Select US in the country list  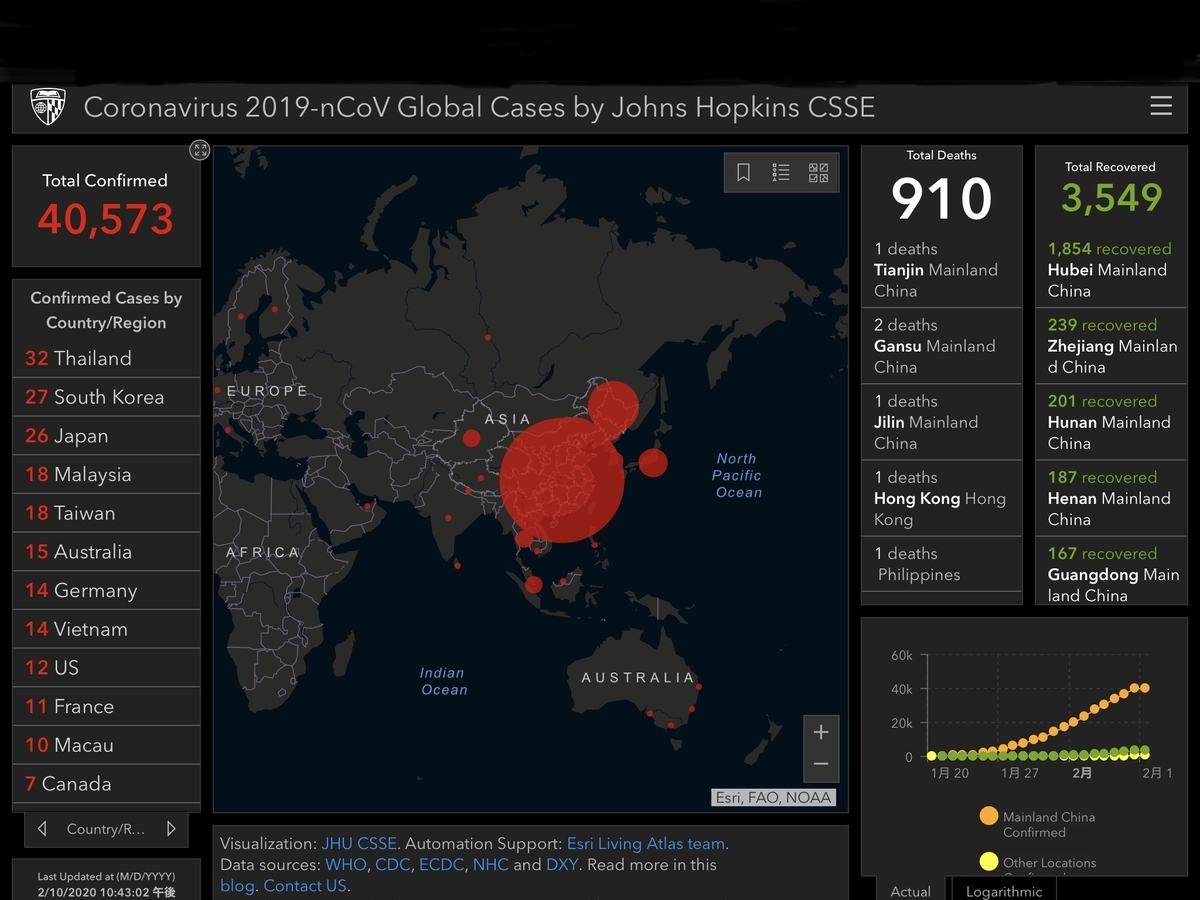106,668
